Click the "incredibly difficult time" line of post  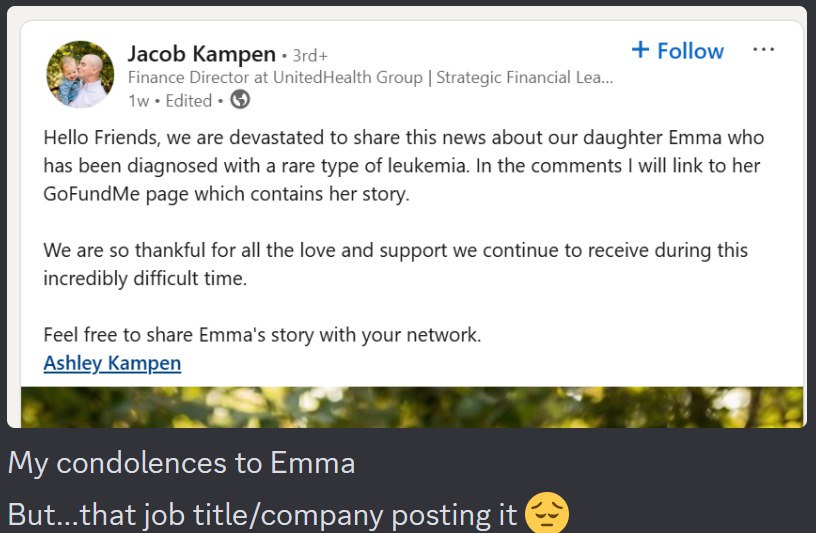point(144,279)
